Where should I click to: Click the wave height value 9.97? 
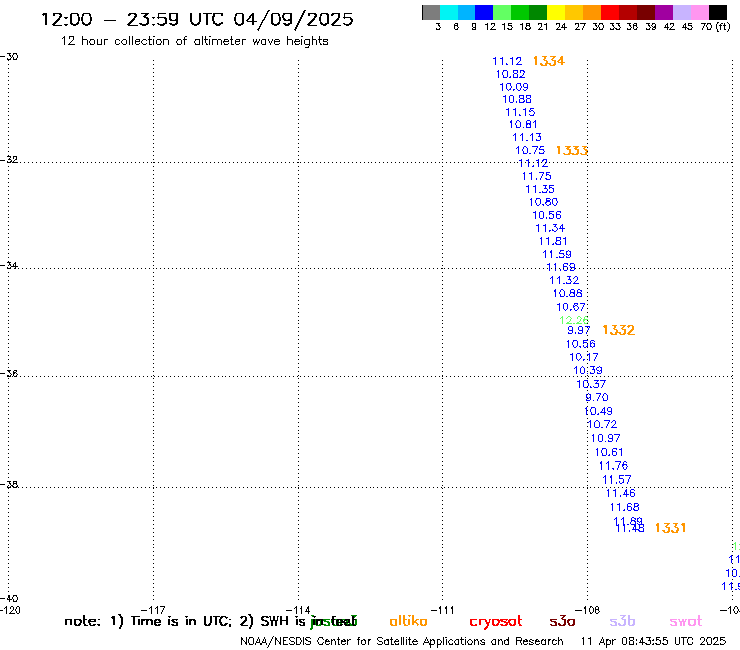pyautogui.click(x=579, y=330)
